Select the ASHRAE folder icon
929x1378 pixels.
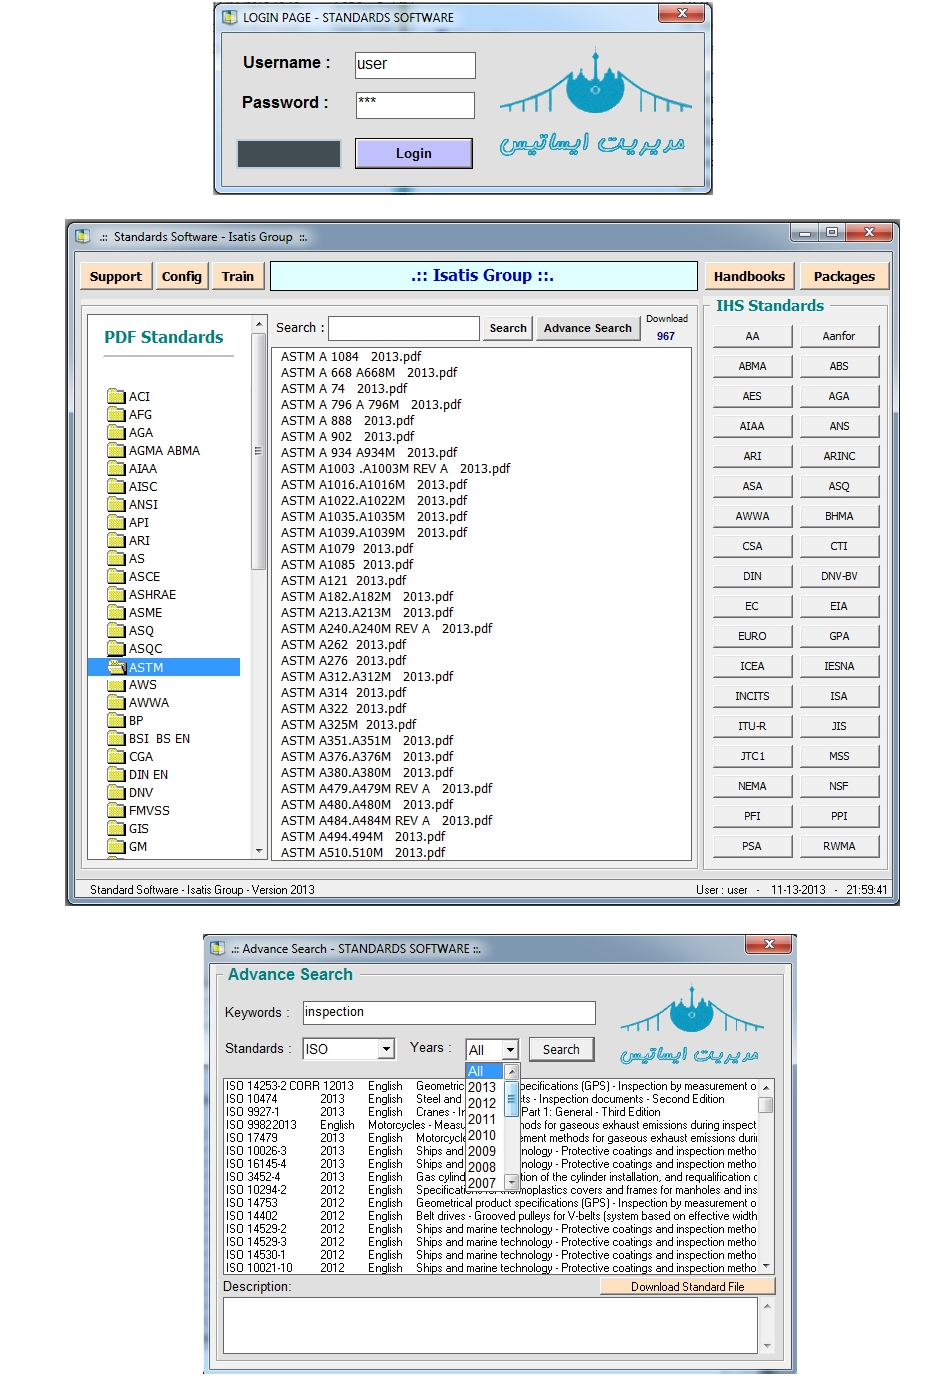[x=116, y=595]
